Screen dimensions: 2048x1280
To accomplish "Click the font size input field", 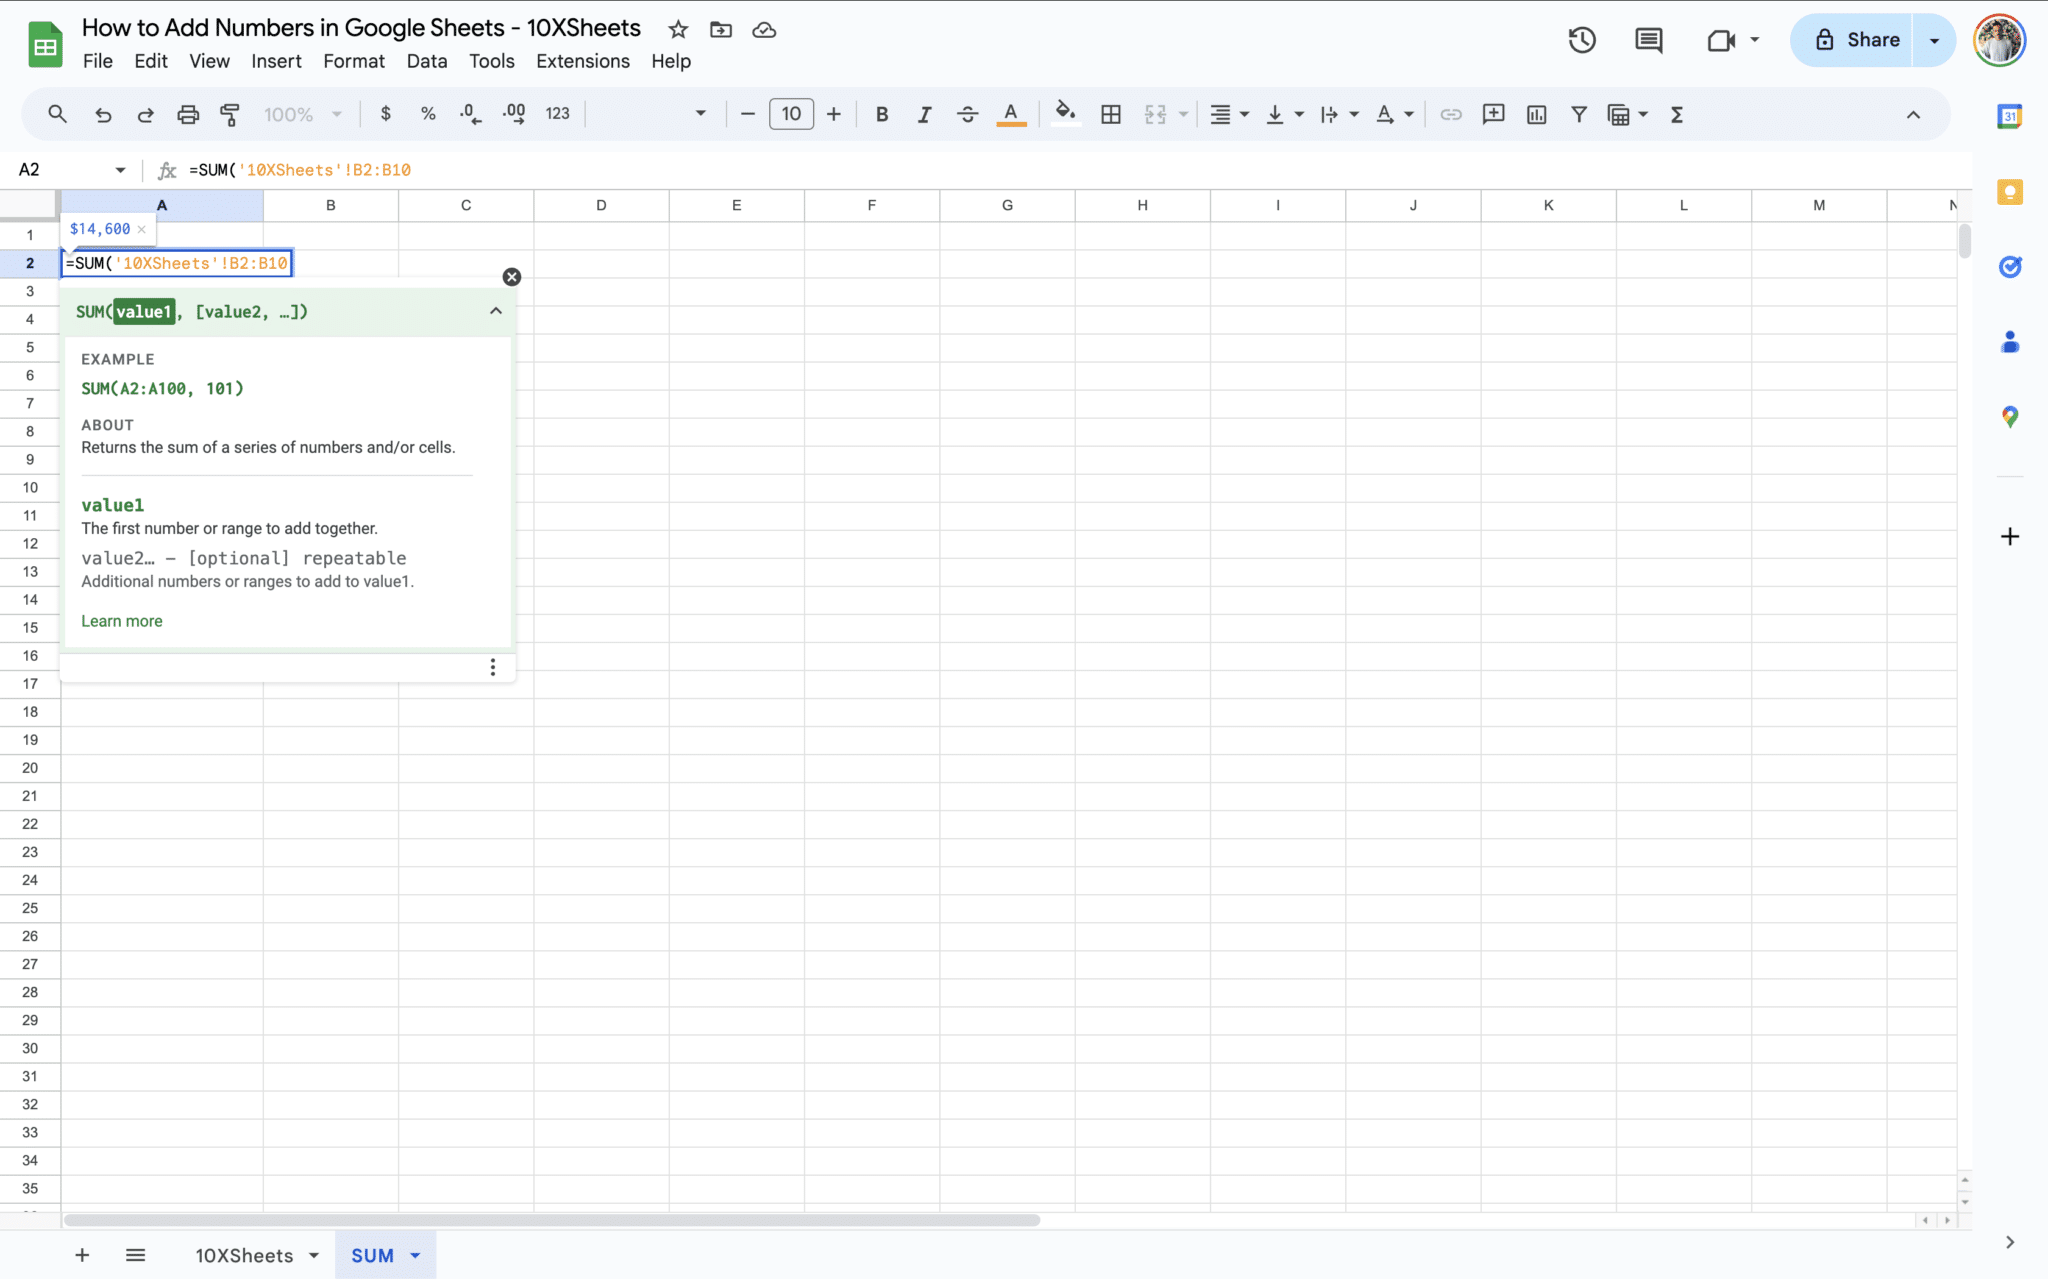I will pos(790,114).
